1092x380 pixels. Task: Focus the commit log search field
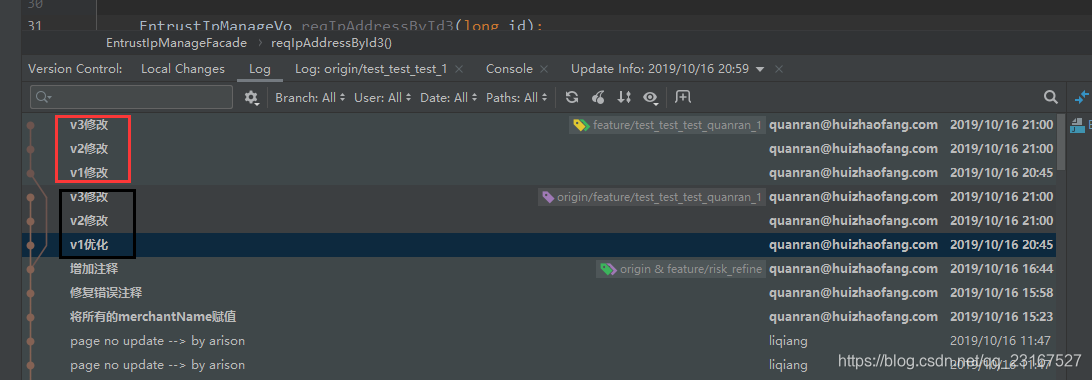pyautogui.click(x=132, y=97)
